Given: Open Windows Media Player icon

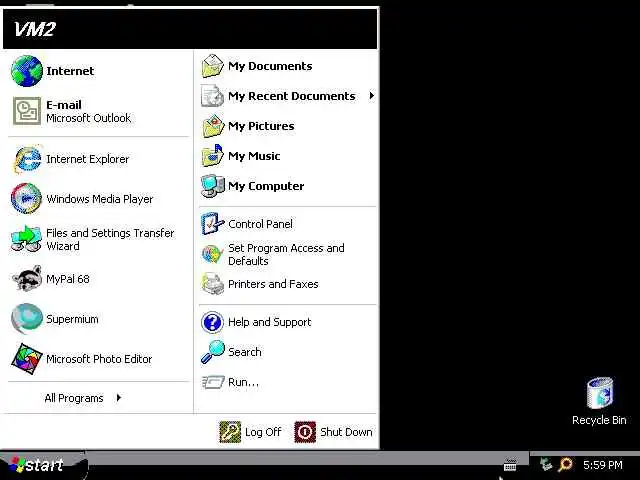Looking at the screenshot, I should [x=27, y=199].
